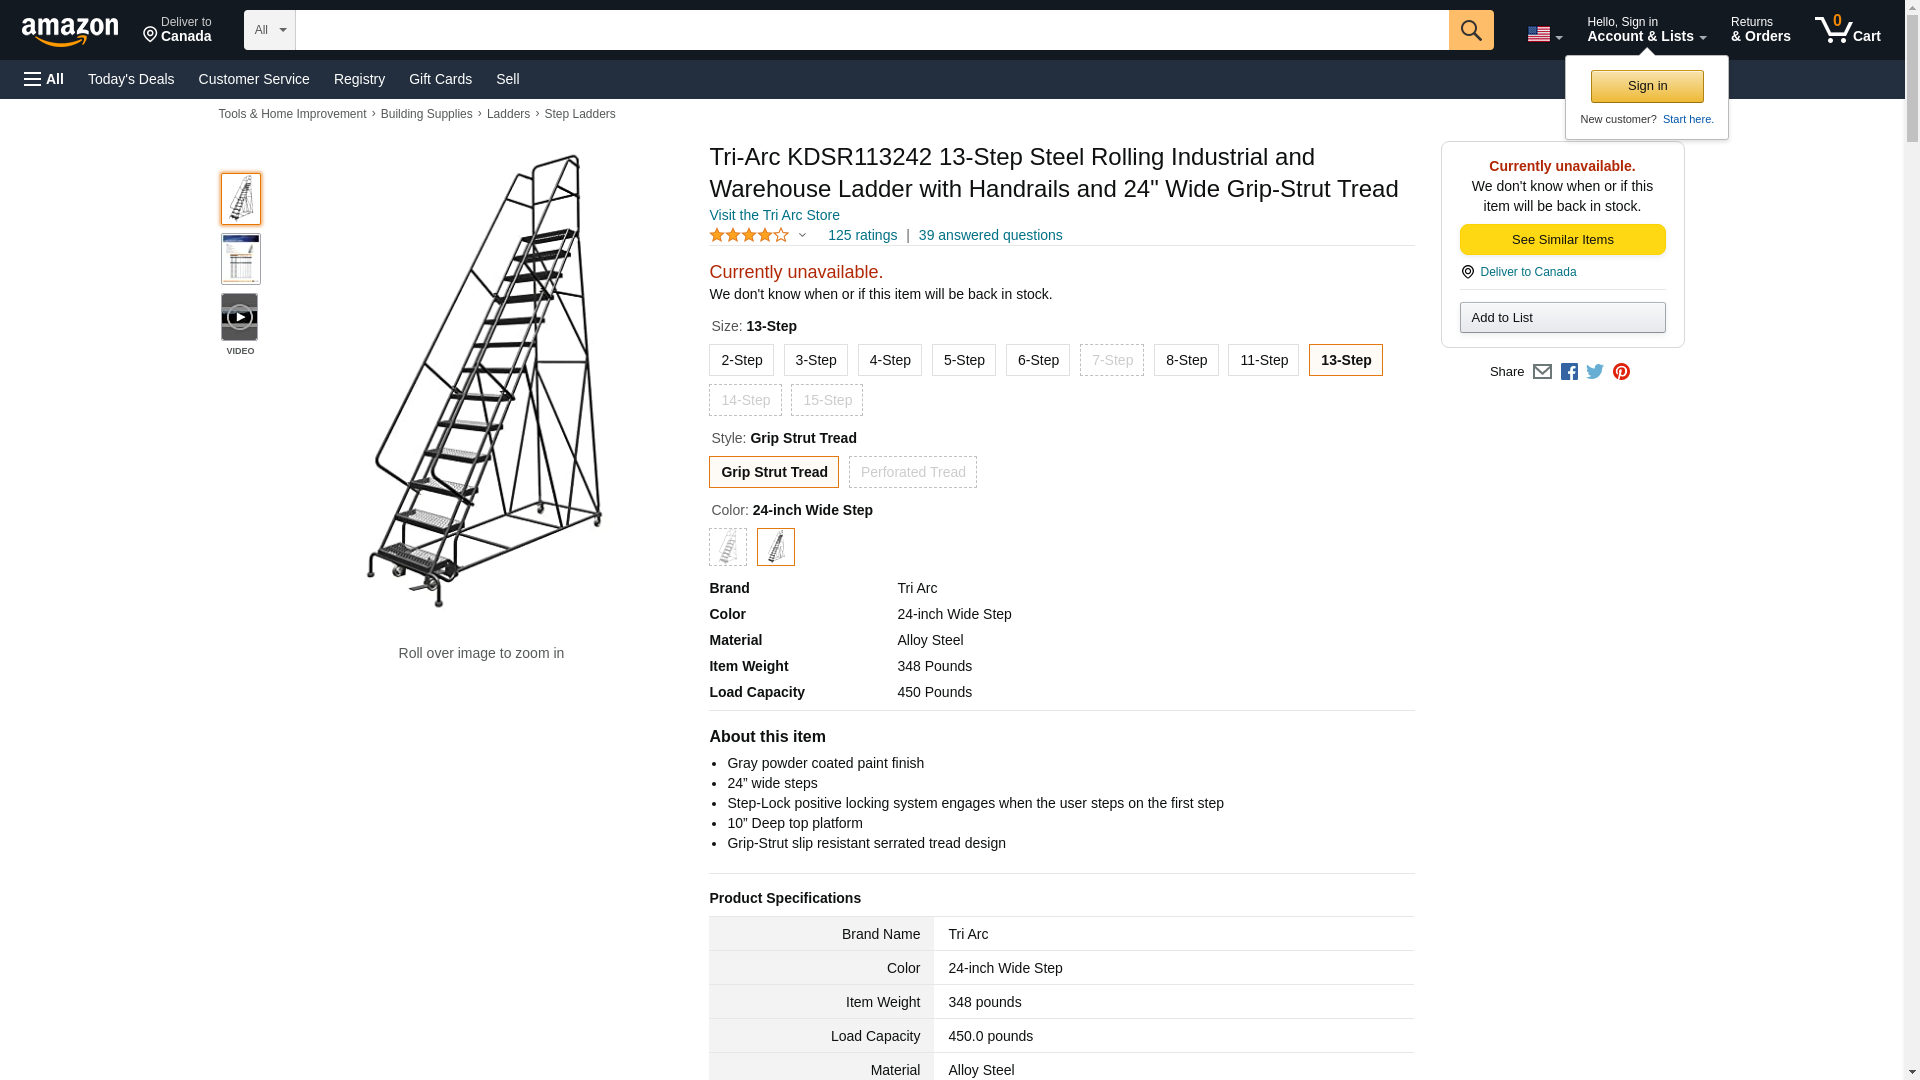Select Grip Strut Tread style
The width and height of the screenshot is (1920, 1080).
click(773, 472)
